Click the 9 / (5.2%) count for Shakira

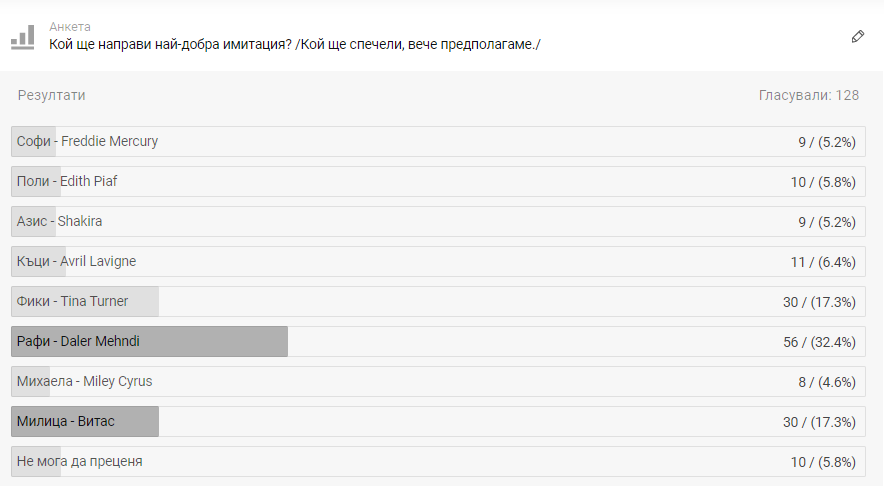[x=826, y=222]
